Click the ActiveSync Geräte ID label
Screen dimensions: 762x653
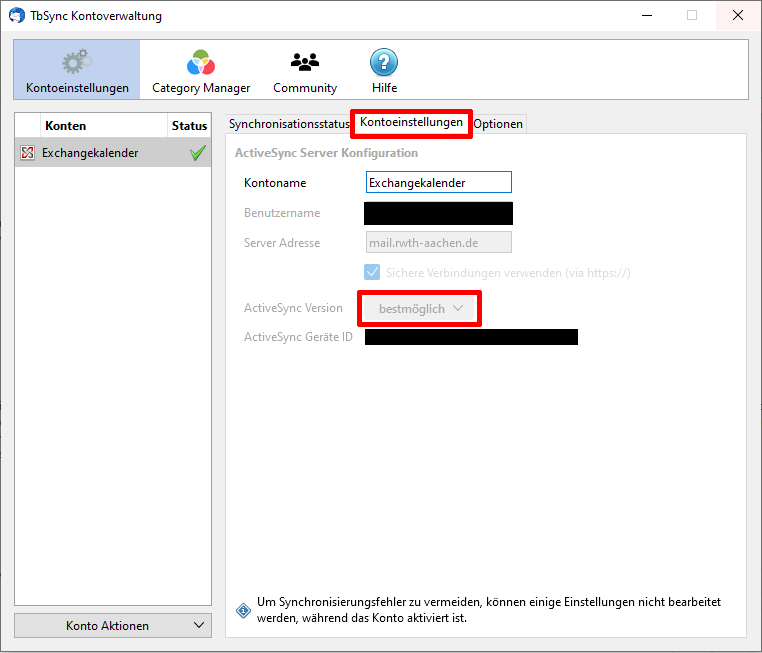coord(298,337)
